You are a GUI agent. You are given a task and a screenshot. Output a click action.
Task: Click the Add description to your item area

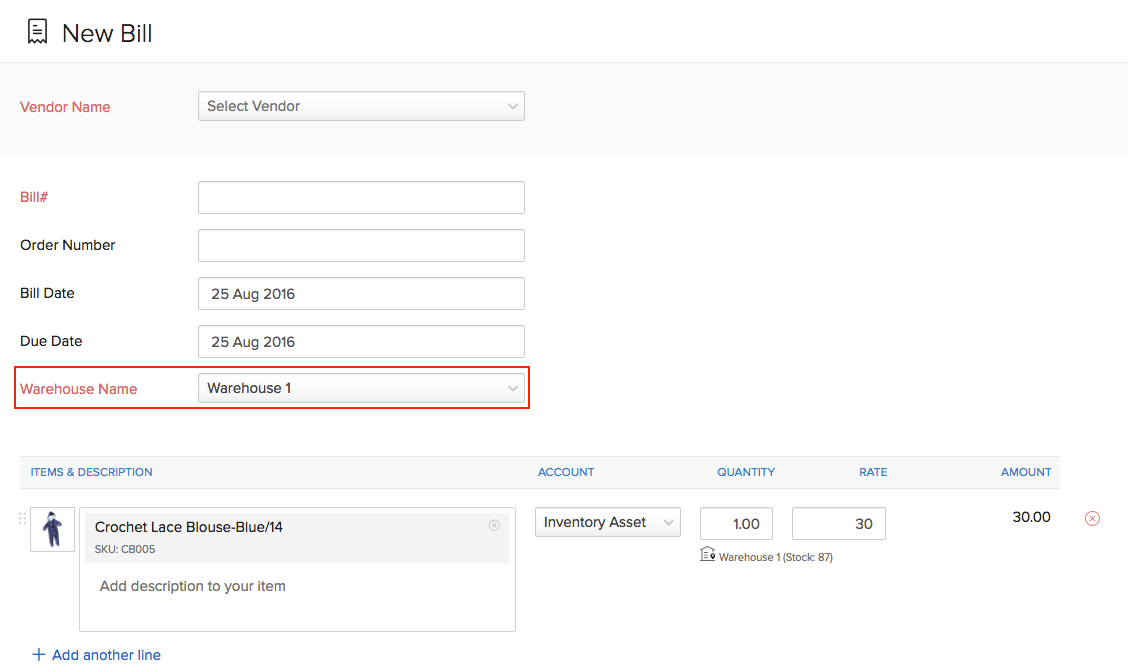[x=297, y=597]
